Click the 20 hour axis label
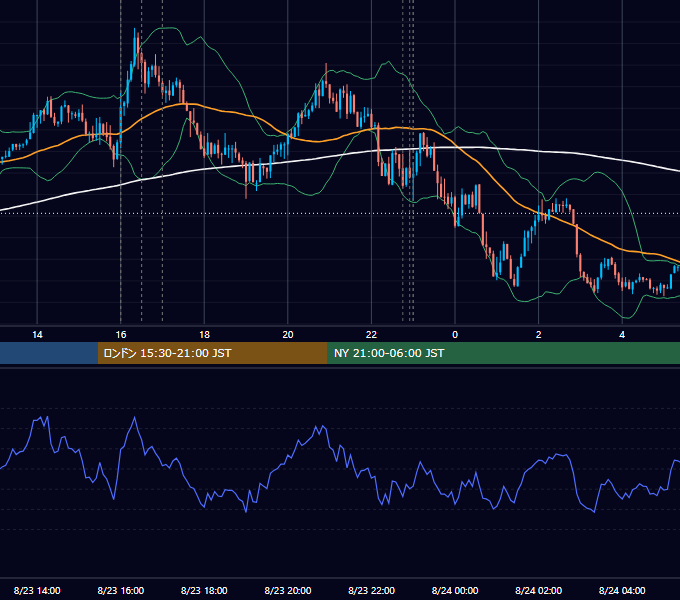The height and width of the screenshot is (600, 680). 288,335
